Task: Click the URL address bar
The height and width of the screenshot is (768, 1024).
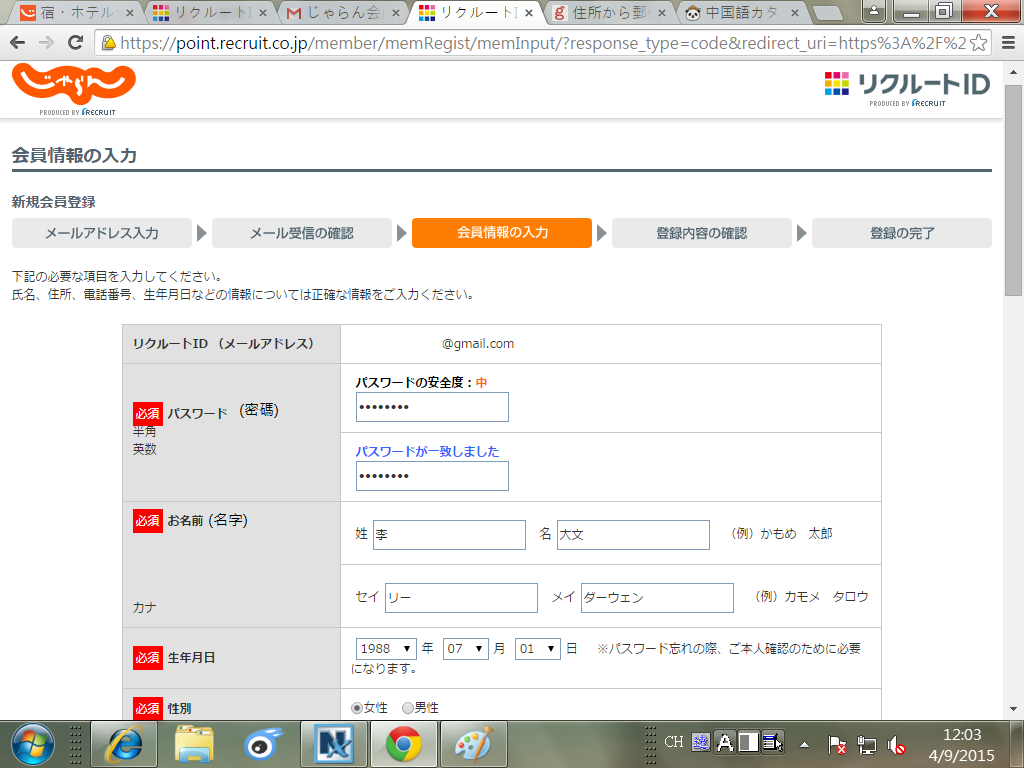Action: tap(542, 43)
